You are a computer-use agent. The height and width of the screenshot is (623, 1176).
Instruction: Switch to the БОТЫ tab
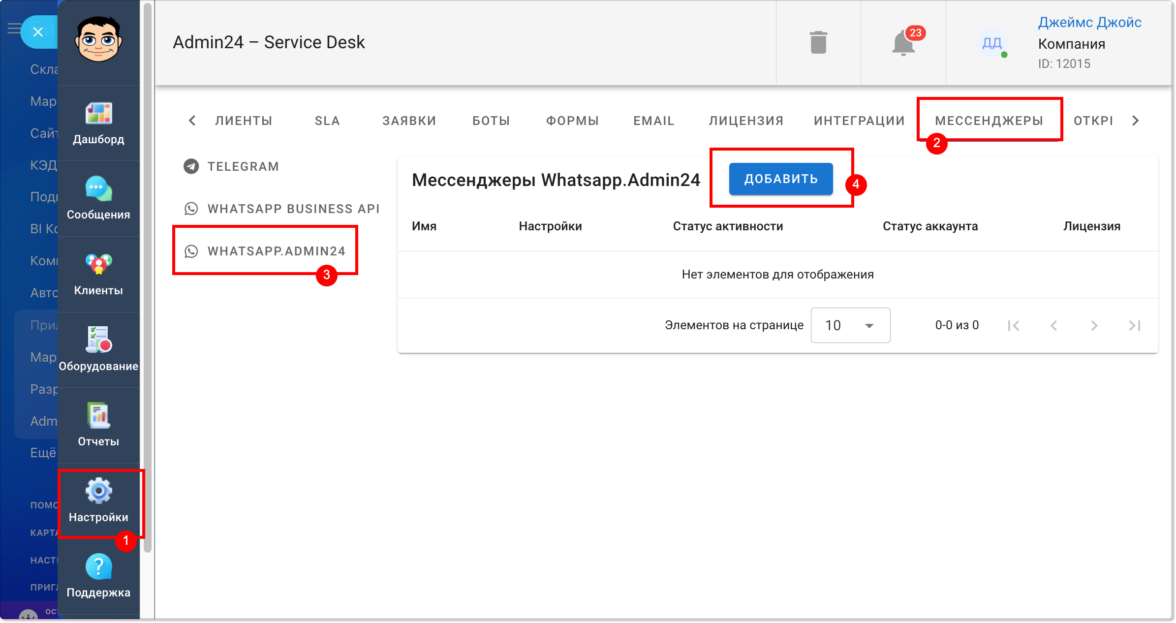[x=491, y=121]
